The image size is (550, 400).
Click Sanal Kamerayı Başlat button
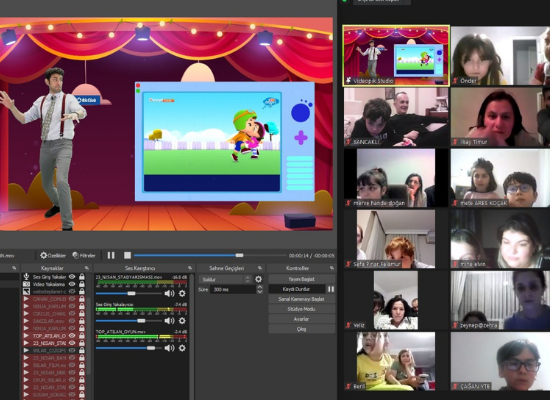(302, 299)
